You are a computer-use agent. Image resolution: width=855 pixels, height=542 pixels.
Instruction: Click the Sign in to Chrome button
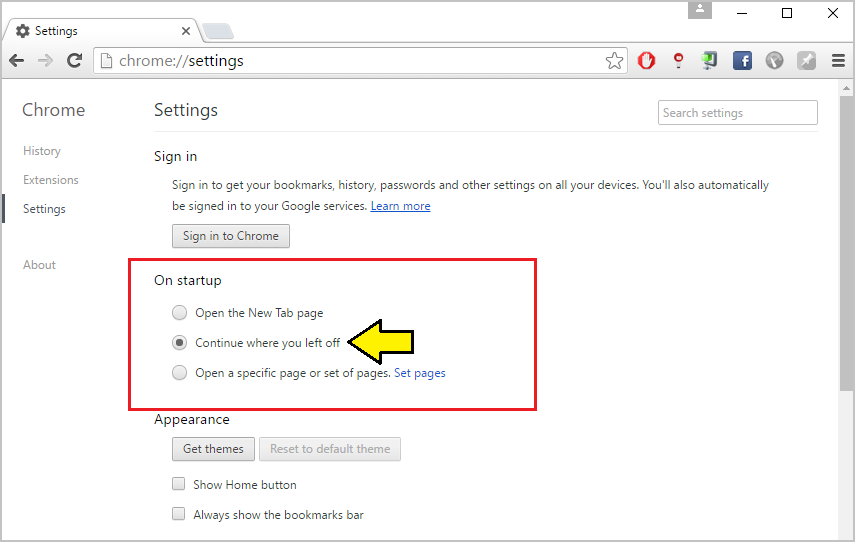231,236
